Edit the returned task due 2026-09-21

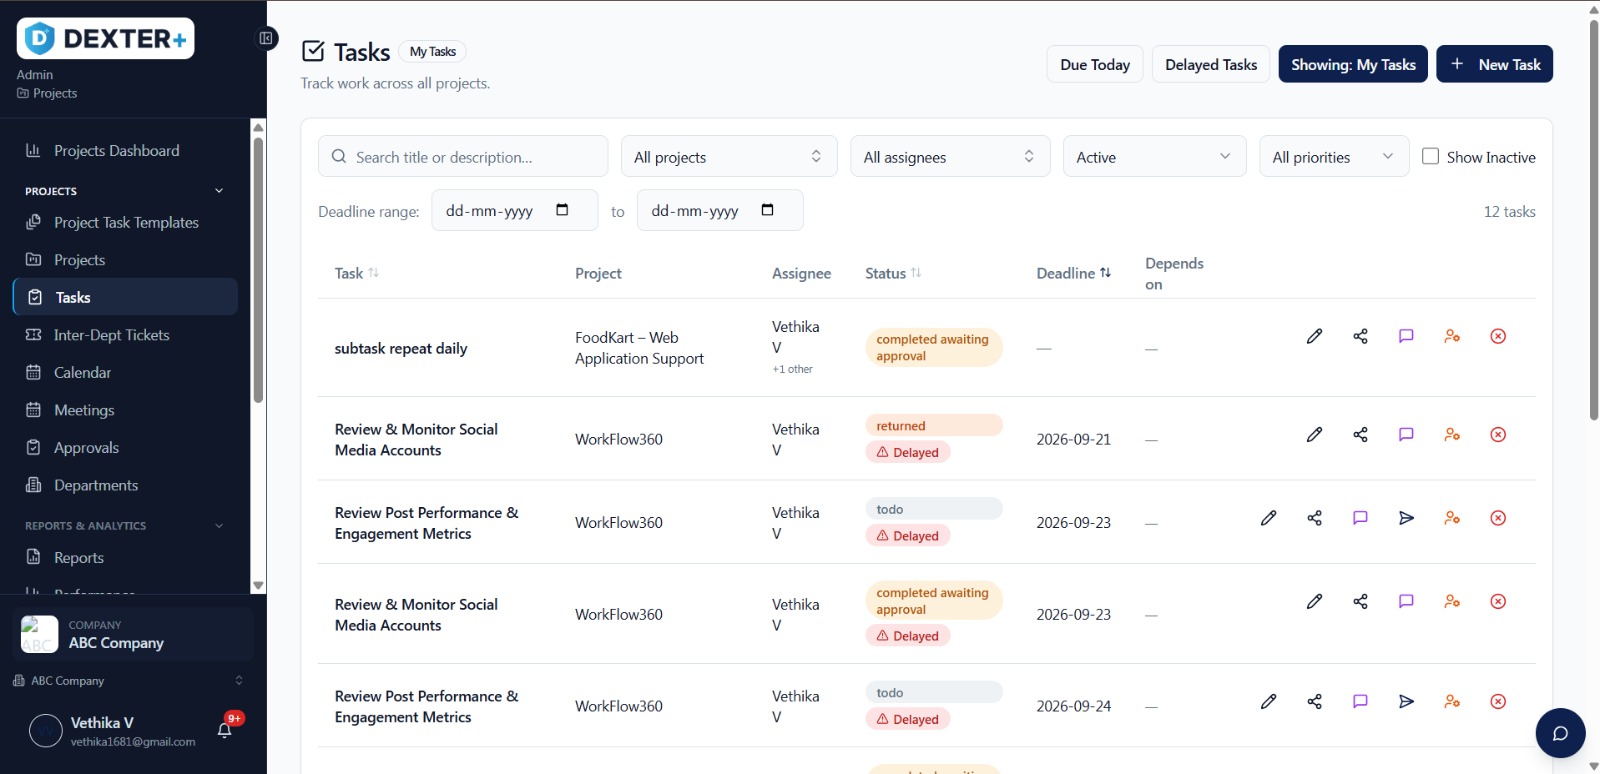click(1314, 434)
